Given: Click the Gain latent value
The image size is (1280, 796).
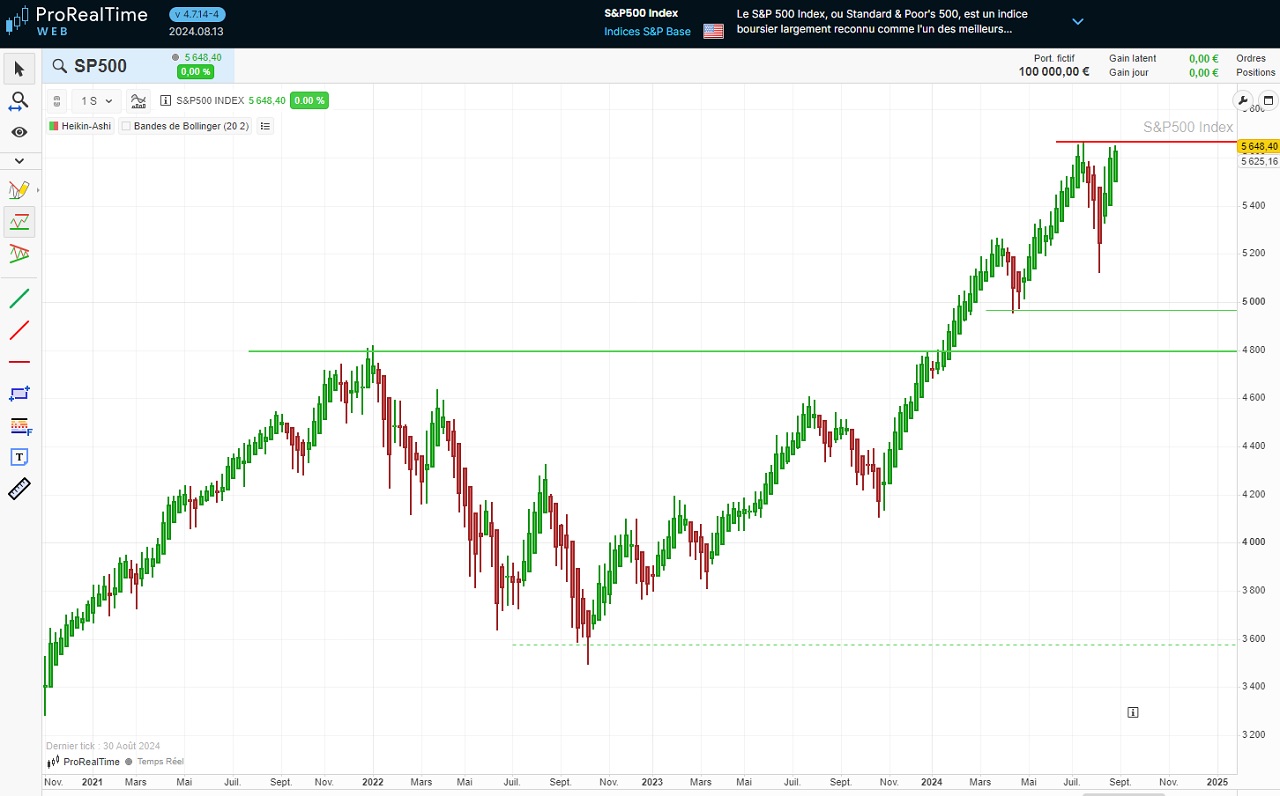Looking at the screenshot, I should pyautogui.click(x=1203, y=59).
